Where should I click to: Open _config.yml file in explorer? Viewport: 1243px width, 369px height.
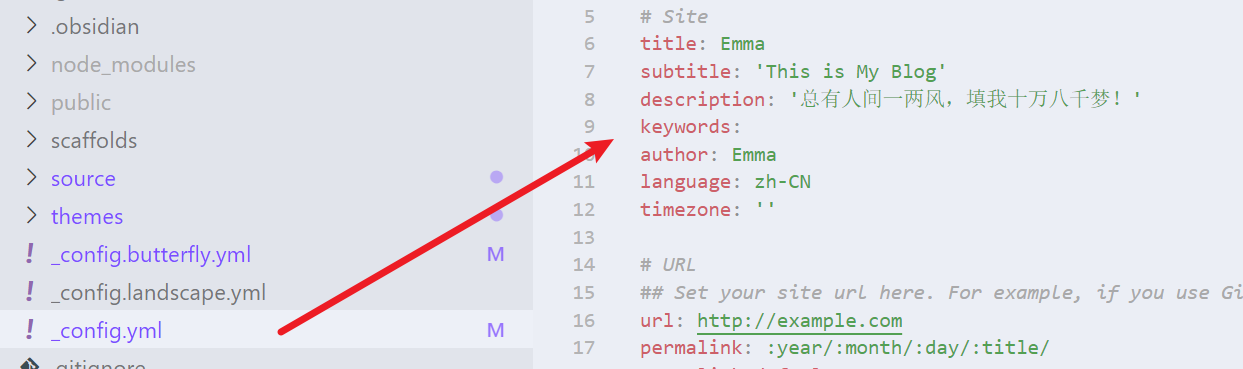(106, 331)
